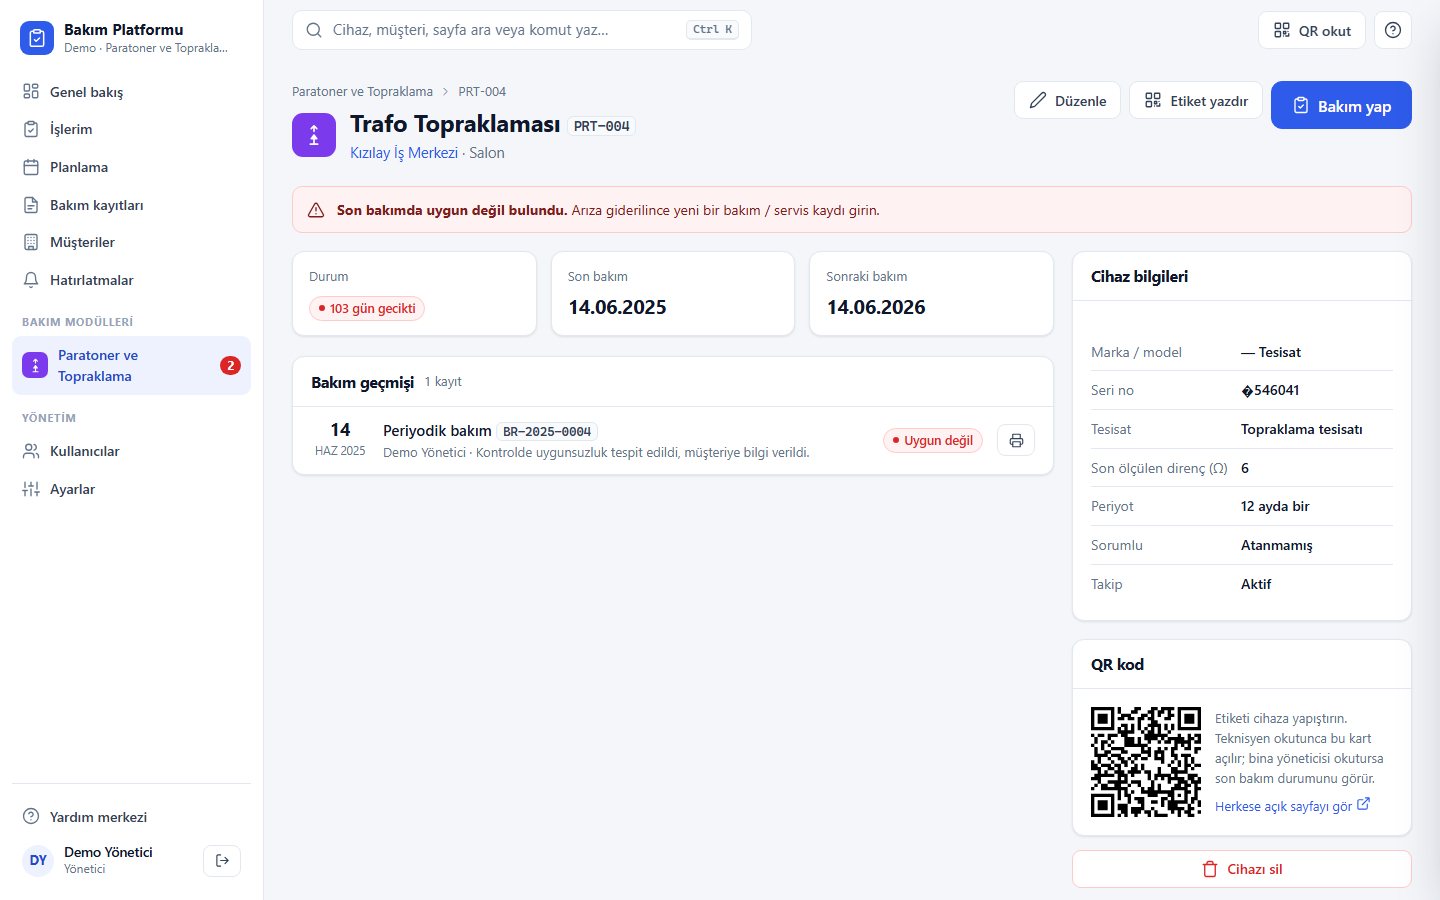Image resolution: width=1440 pixels, height=900 pixels.
Task: Click Etiket yazdır button
Action: pos(1196,100)
